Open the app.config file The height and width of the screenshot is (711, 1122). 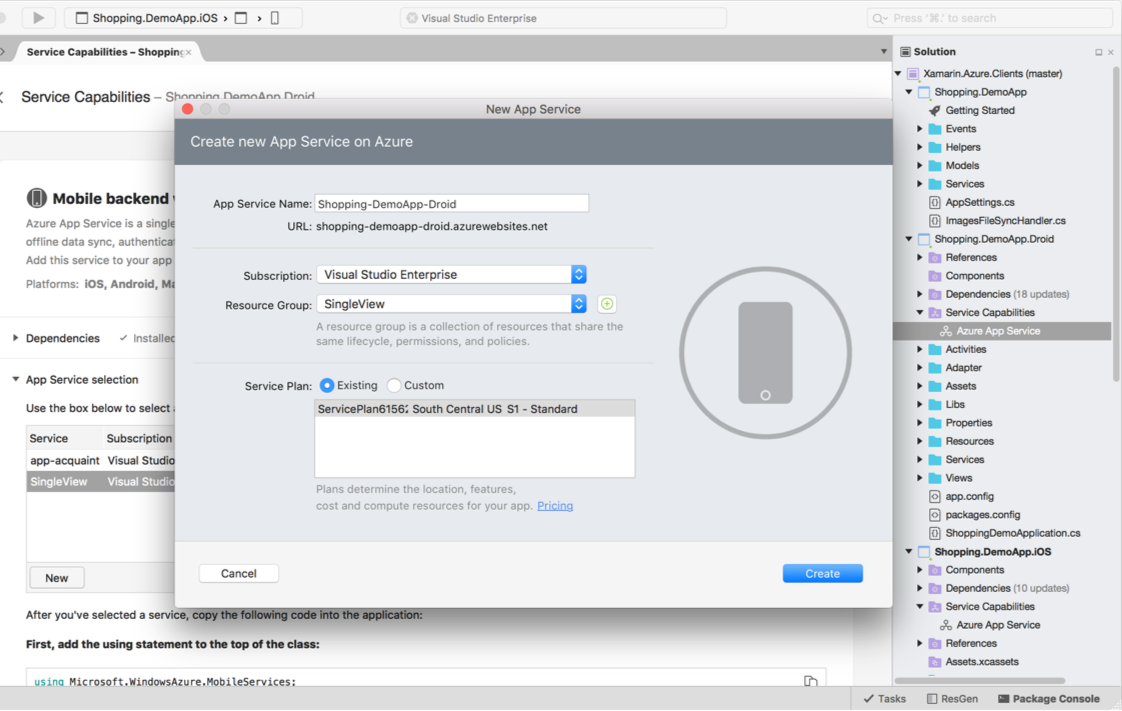[969, 496]
